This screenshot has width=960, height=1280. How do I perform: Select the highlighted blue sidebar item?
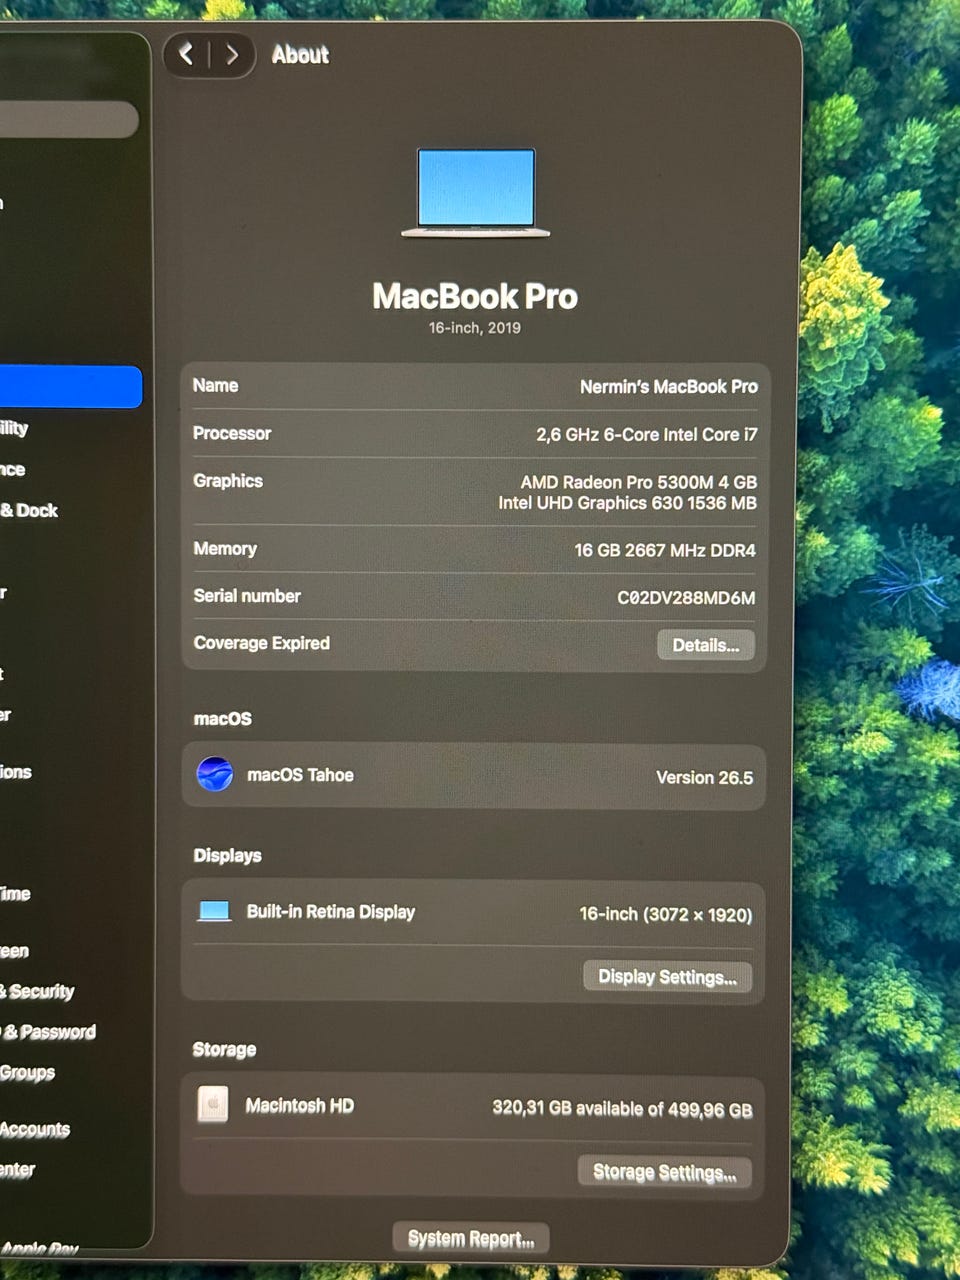70,387
